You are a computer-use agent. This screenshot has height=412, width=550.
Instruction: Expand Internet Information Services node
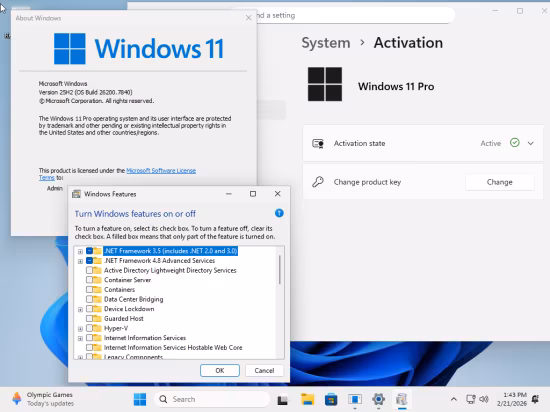click(80, 338)
